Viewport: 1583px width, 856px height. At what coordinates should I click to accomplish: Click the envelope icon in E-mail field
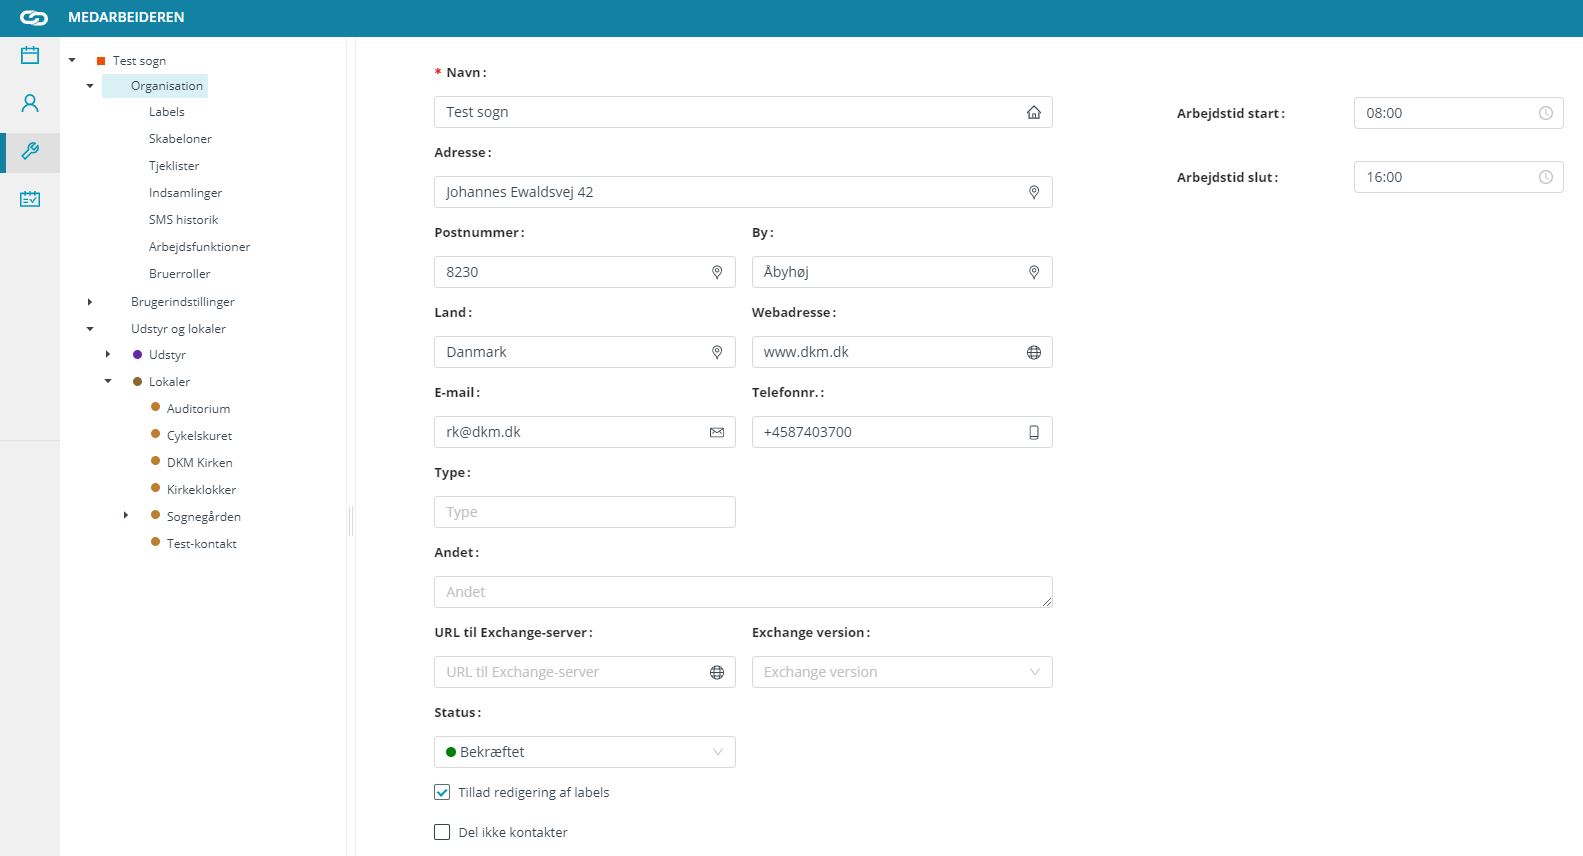[717, 432]
